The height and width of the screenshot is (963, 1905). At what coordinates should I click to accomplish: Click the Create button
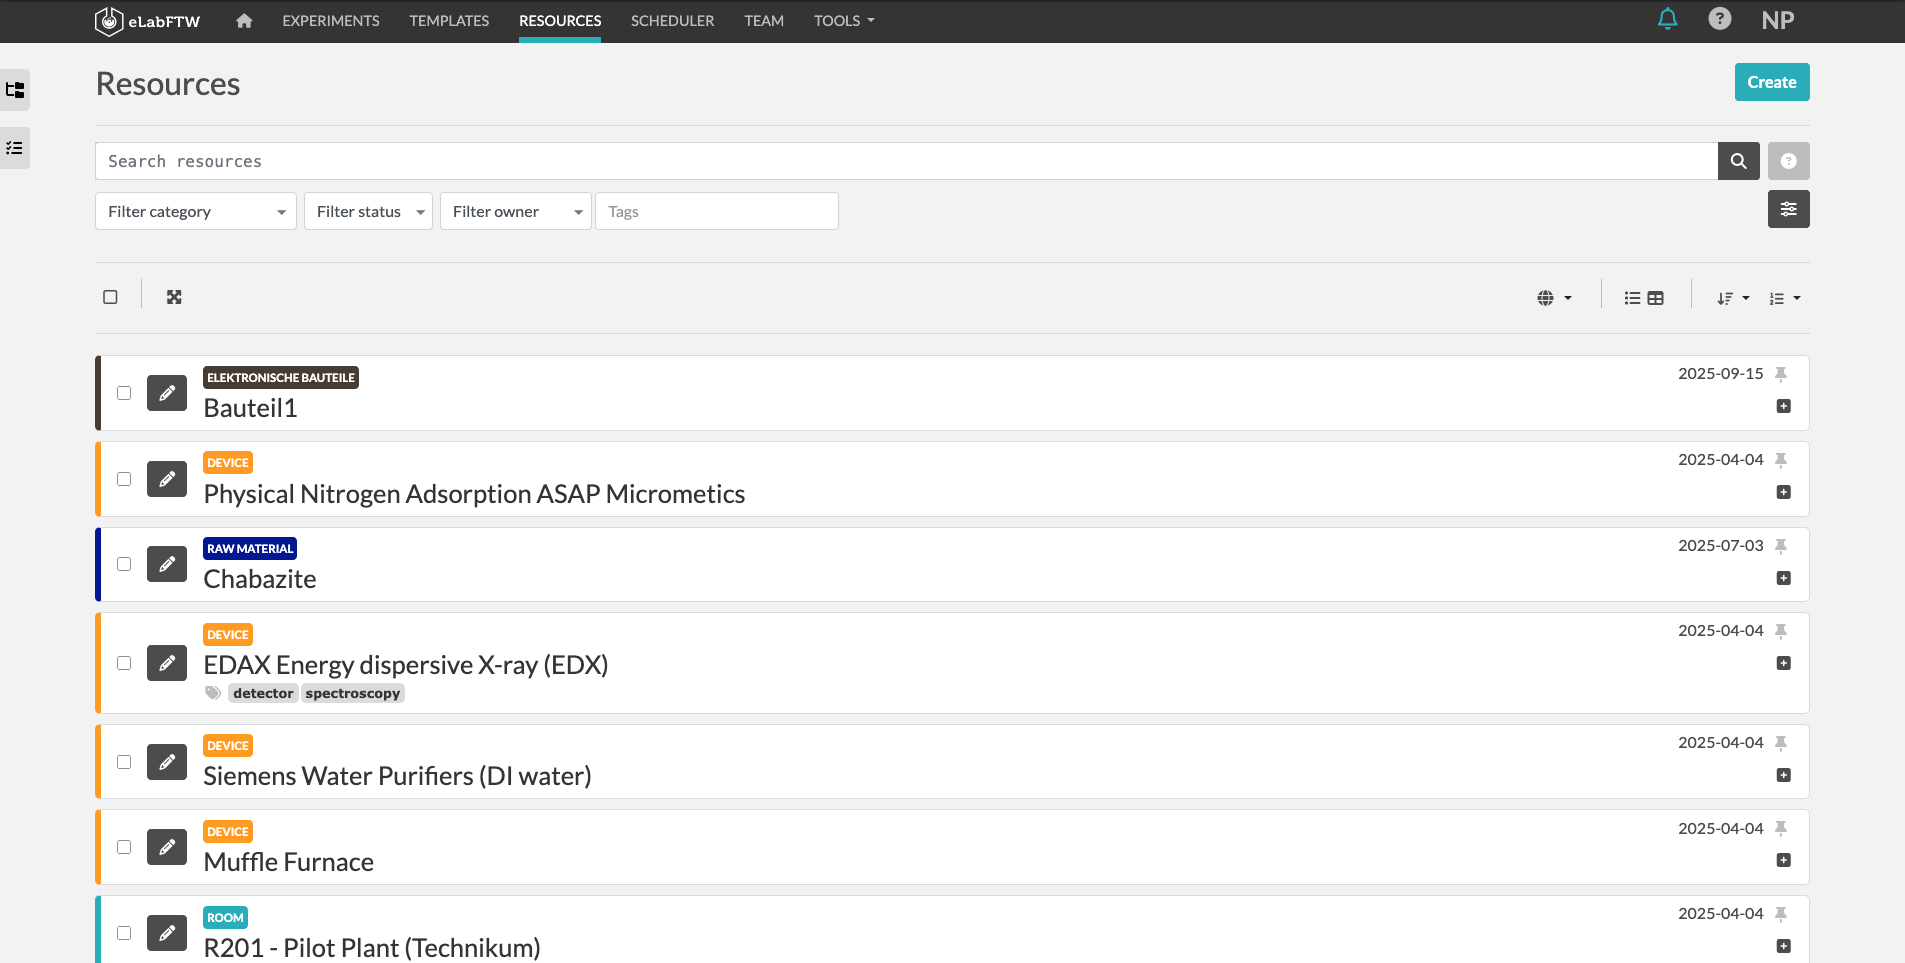point(1771,82)
